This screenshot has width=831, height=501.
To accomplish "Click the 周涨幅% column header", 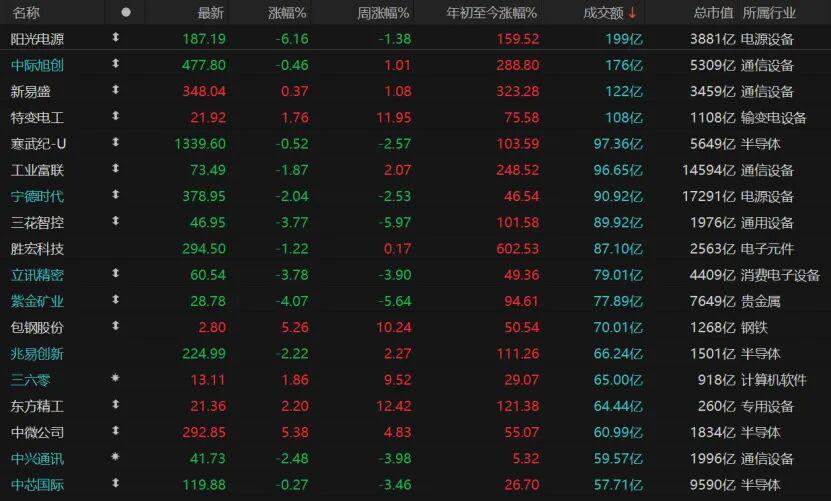I will 383,12.
